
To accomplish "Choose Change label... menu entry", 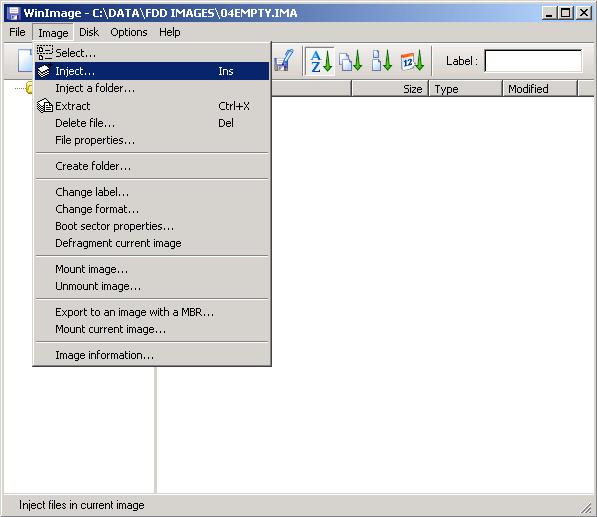I will tap(152, 192).
